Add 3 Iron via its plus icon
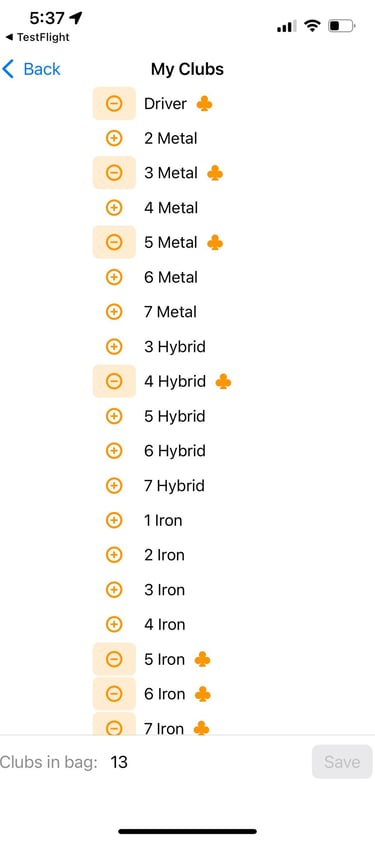375x842 pixels. click(114, 590)
